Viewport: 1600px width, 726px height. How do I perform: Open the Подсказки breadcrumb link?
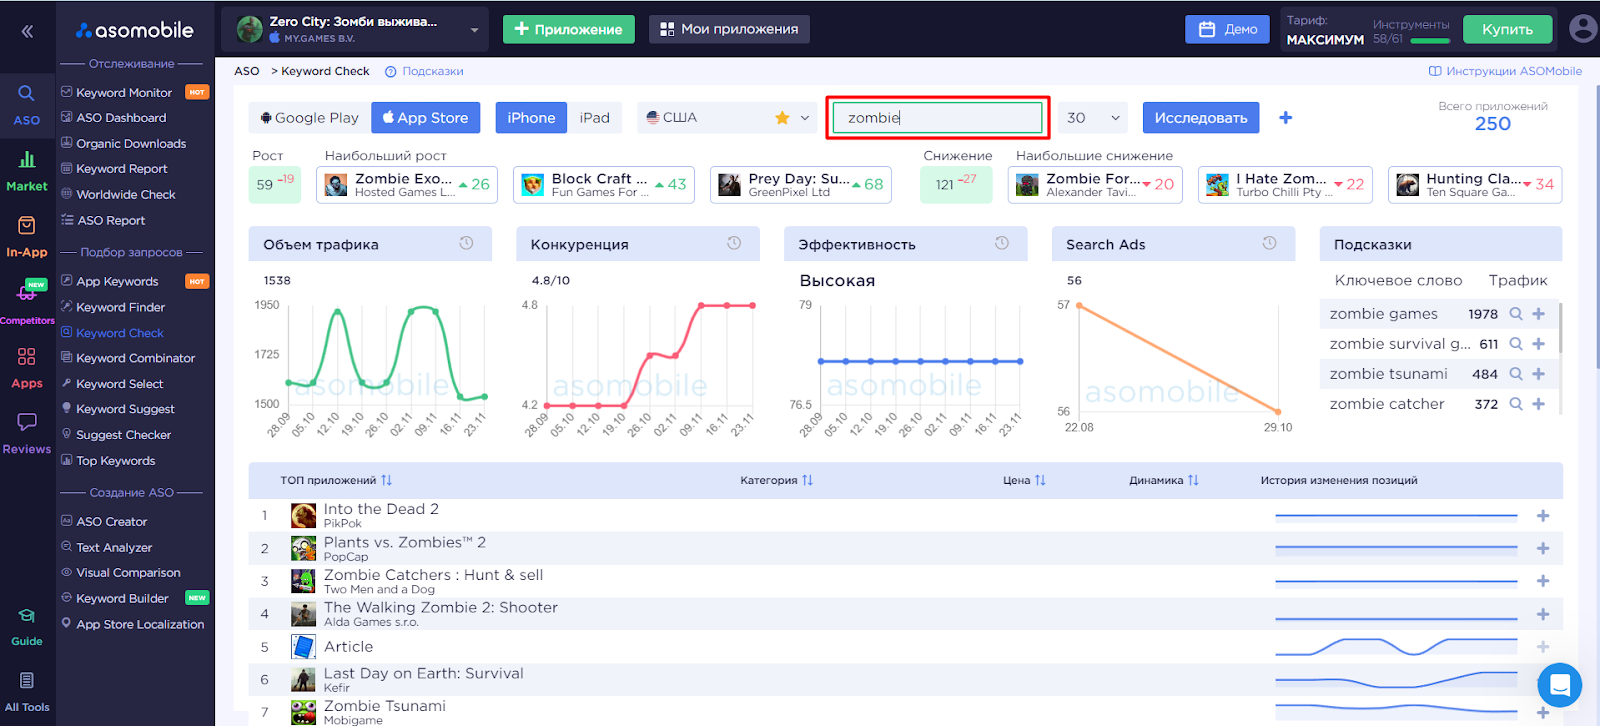425,71
